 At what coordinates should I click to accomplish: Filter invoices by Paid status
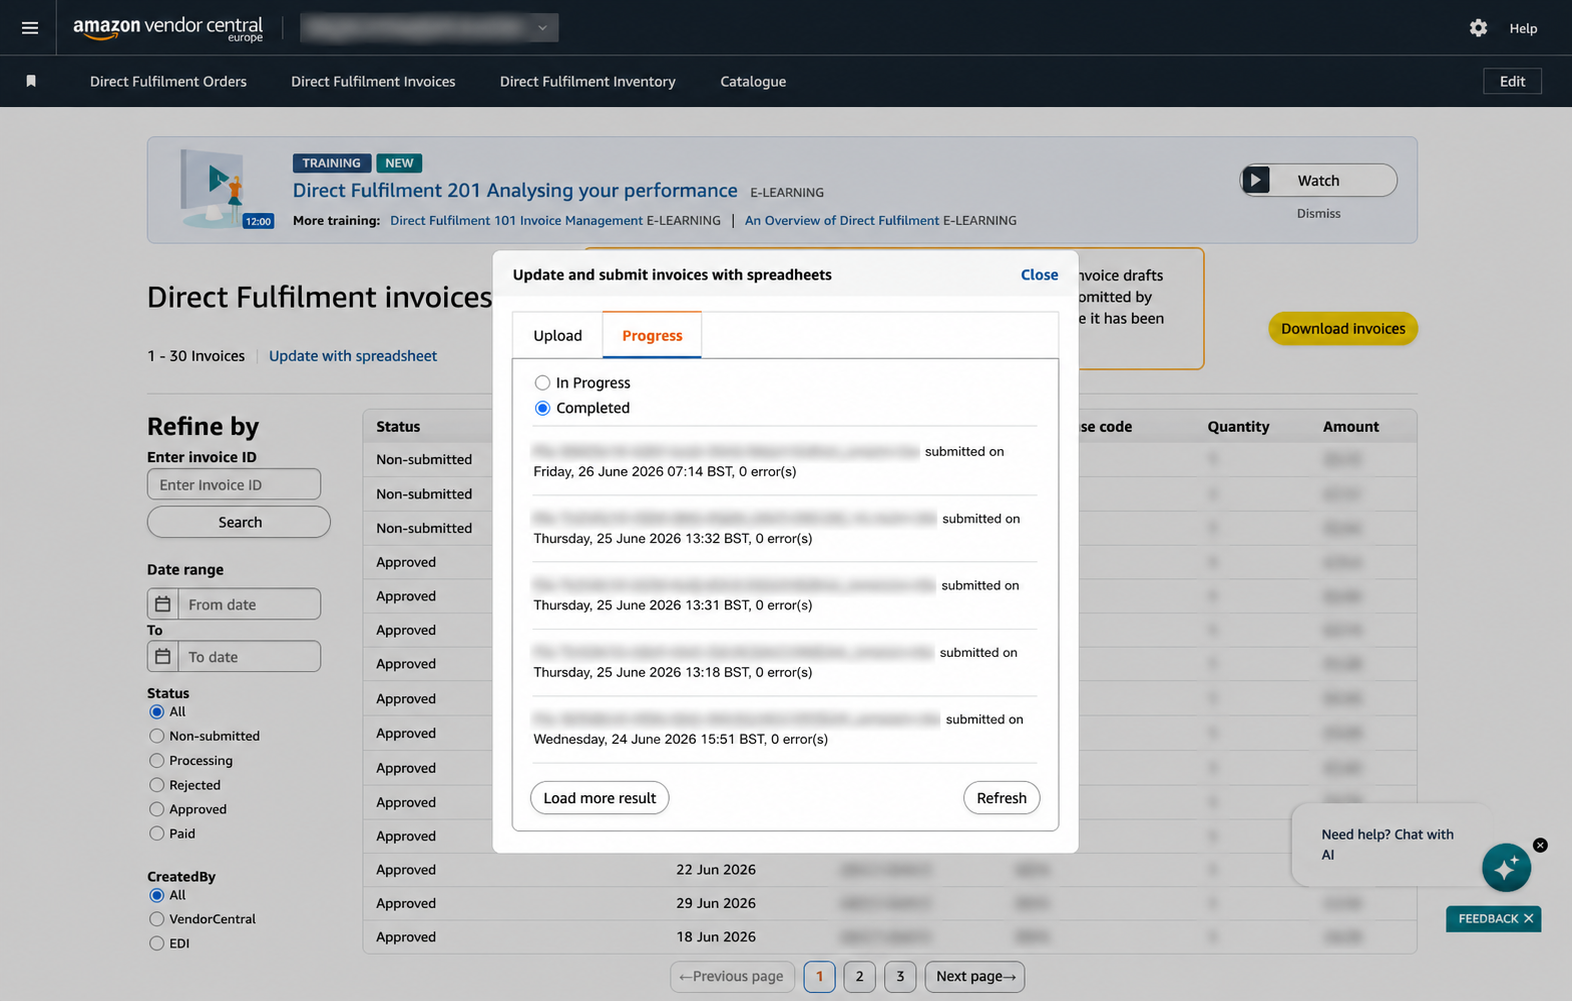157,833
